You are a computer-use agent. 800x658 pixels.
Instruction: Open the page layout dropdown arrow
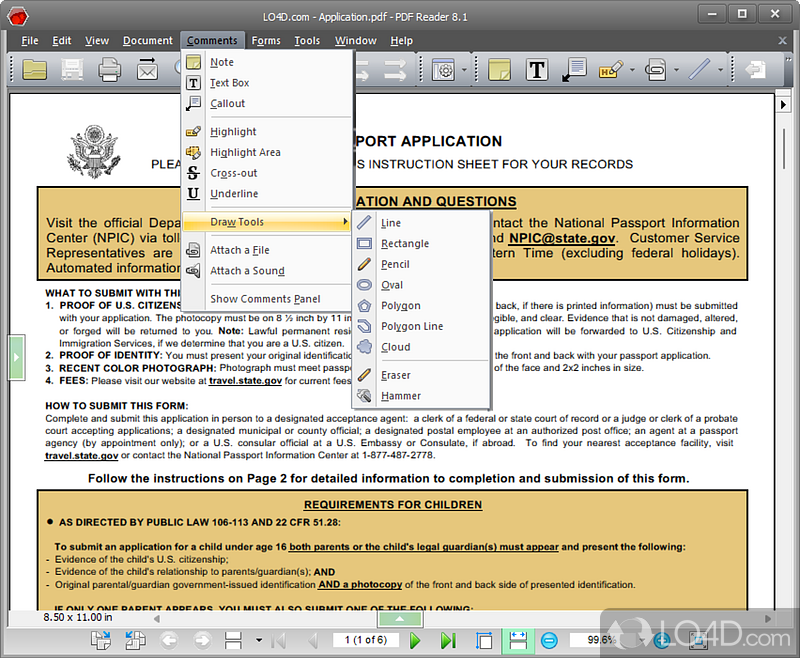tap(259, 640)
